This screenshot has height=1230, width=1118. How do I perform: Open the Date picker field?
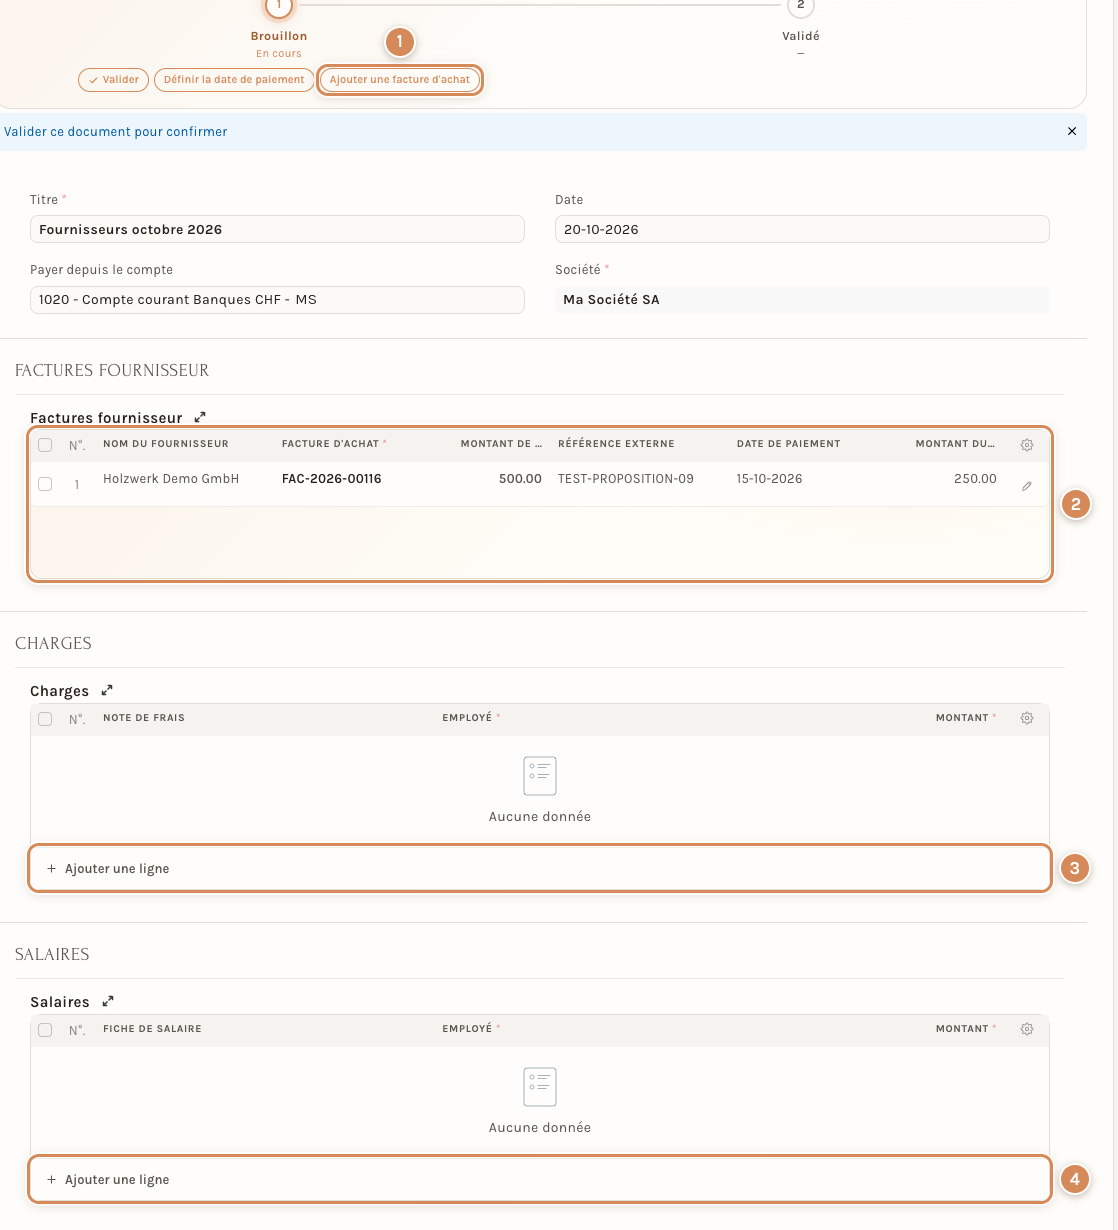coord(802,229)
